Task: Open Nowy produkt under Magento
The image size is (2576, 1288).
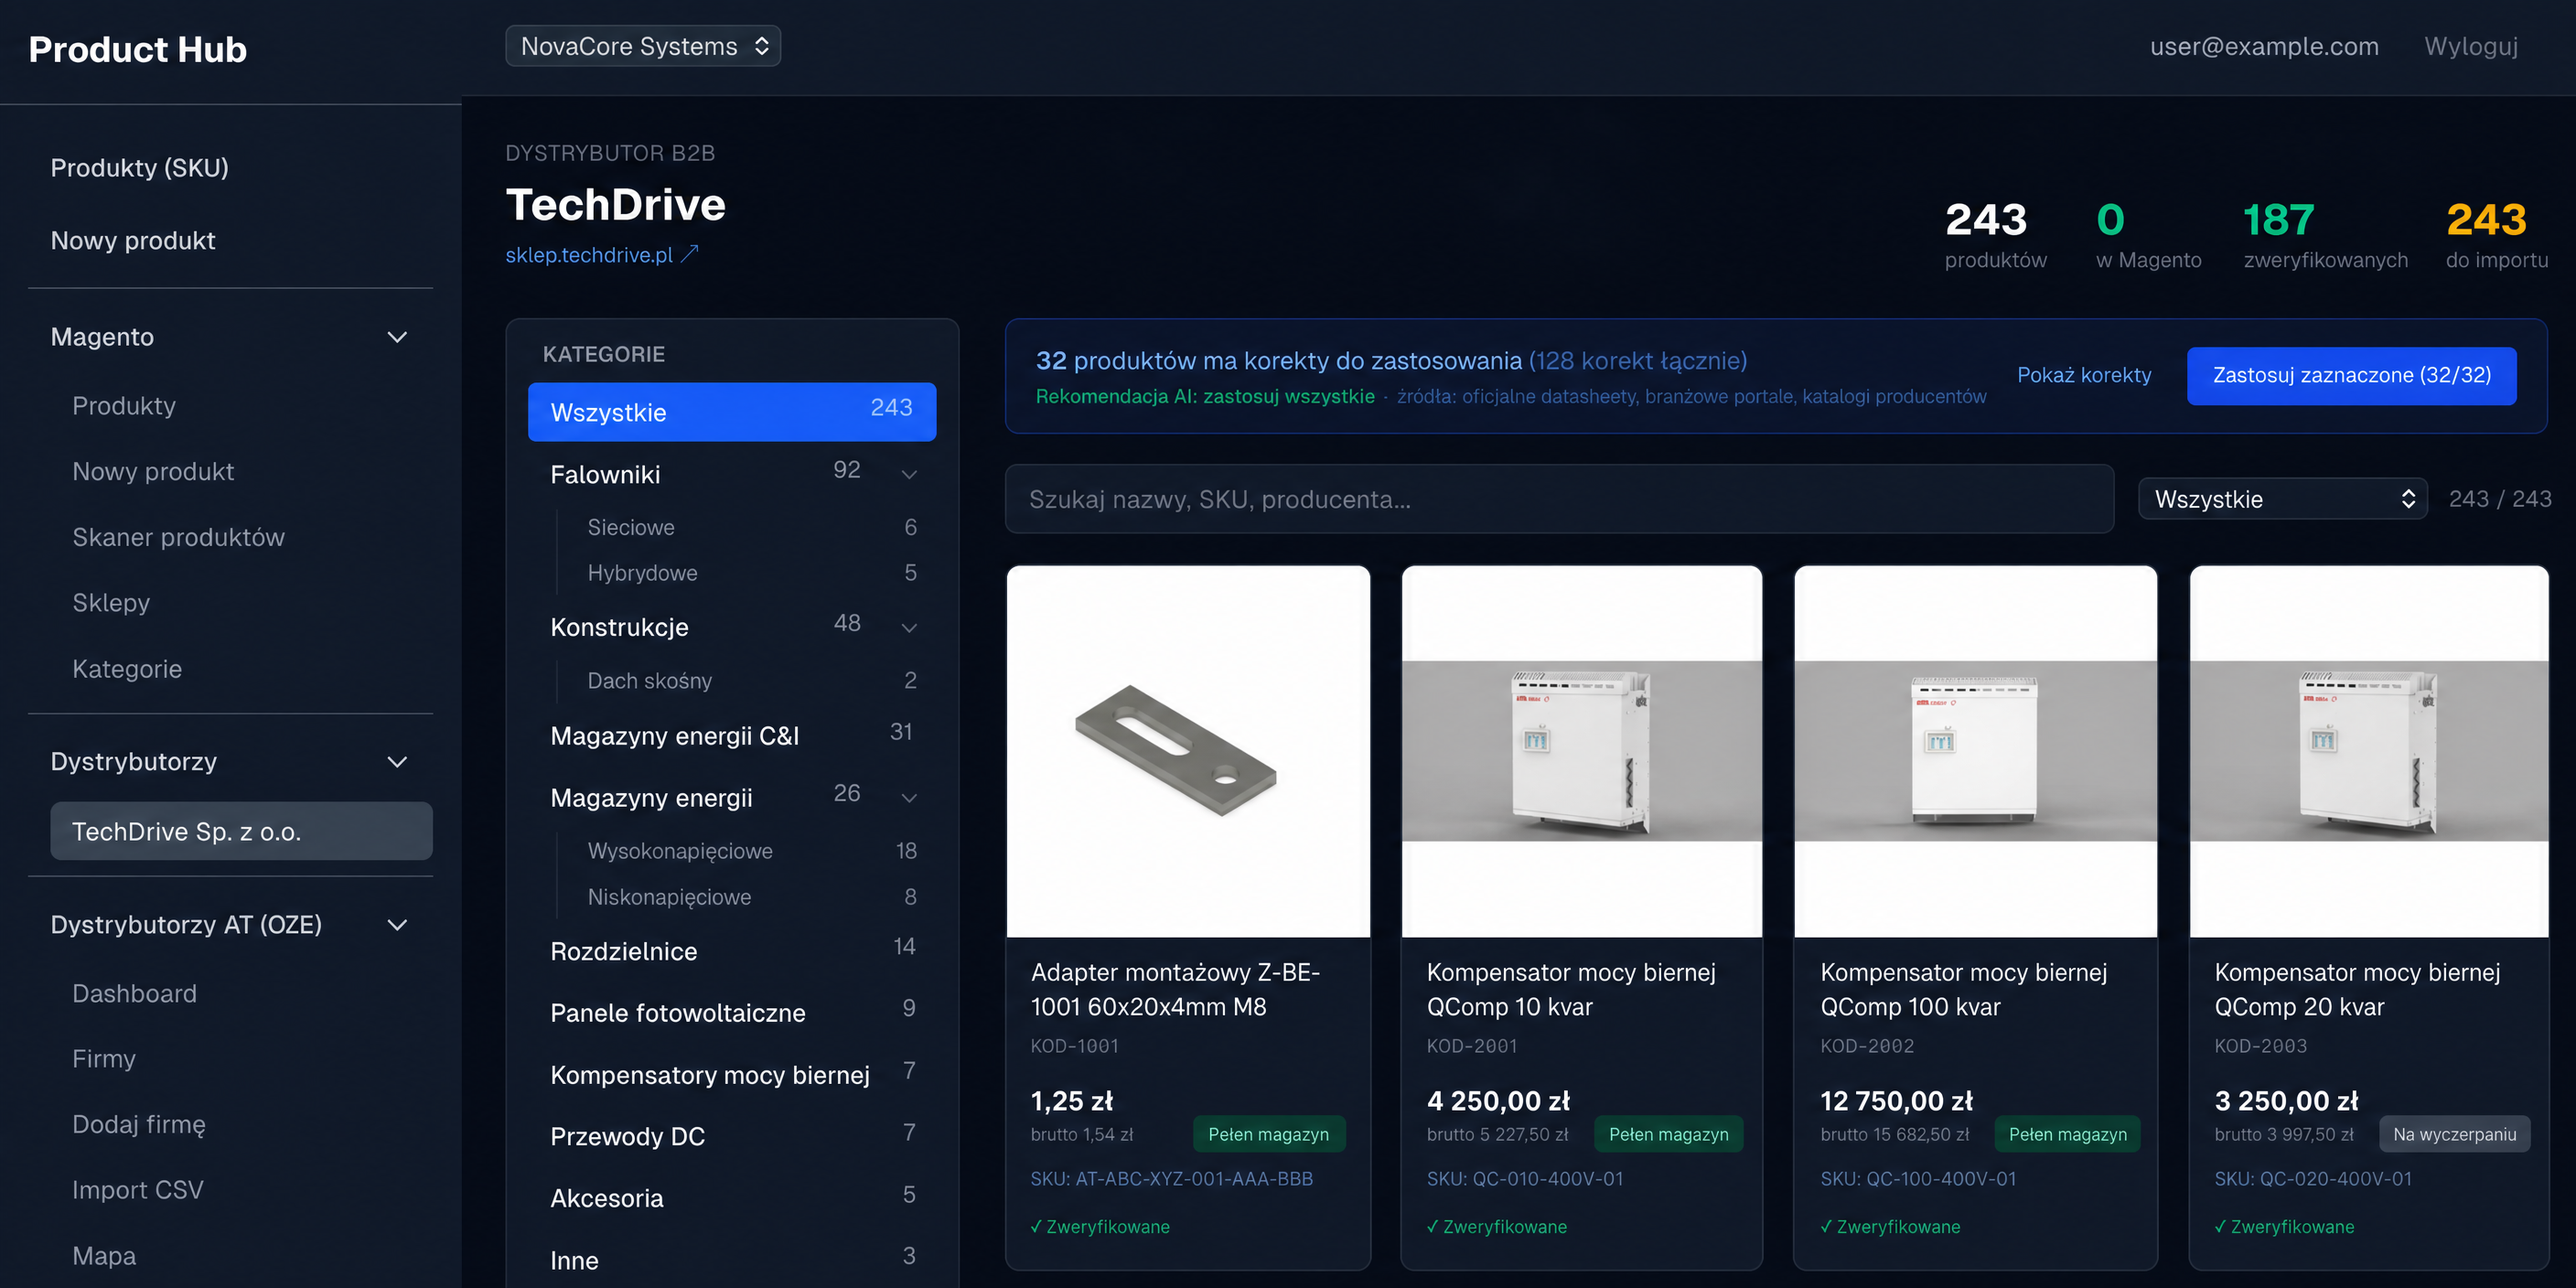Action: coord(153,471)
